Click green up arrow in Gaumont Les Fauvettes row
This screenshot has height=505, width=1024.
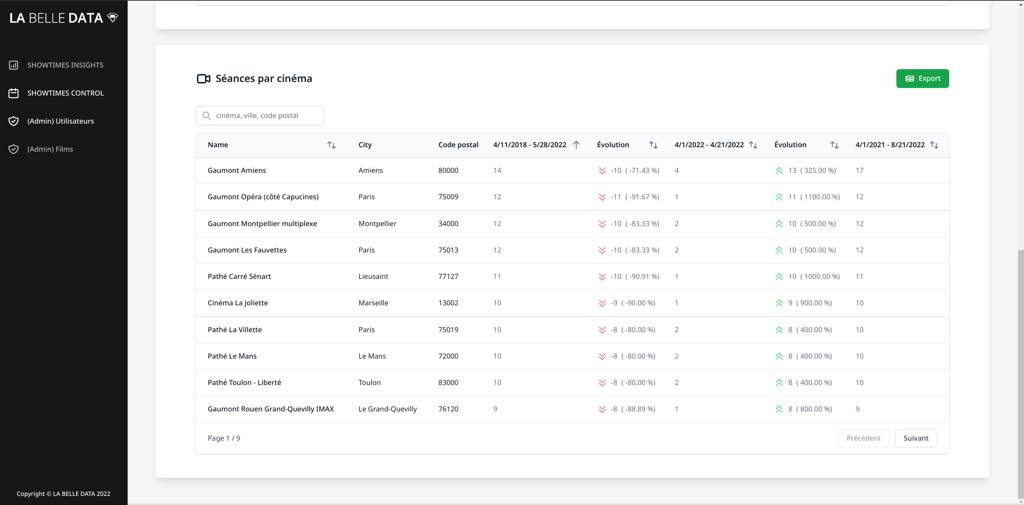point(779,250)
